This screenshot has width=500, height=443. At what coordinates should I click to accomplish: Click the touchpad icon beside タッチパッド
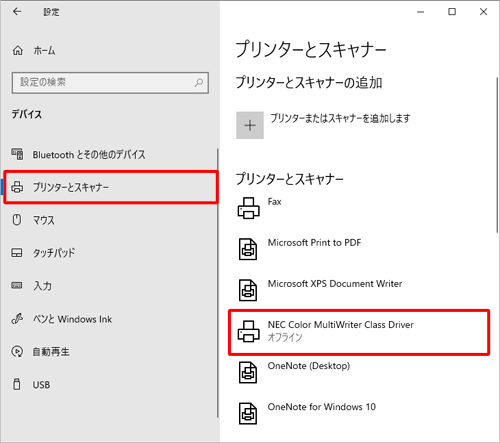17,253
